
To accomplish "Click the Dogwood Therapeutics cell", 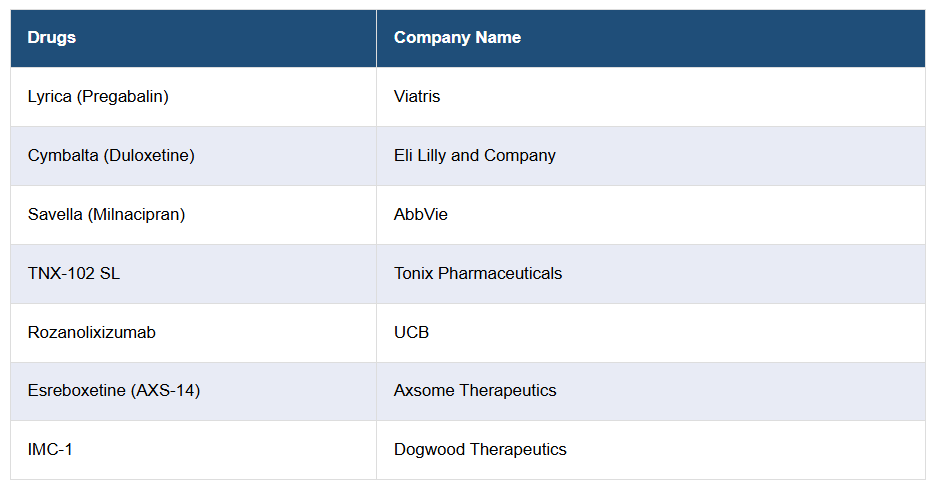I will [480, 450].
